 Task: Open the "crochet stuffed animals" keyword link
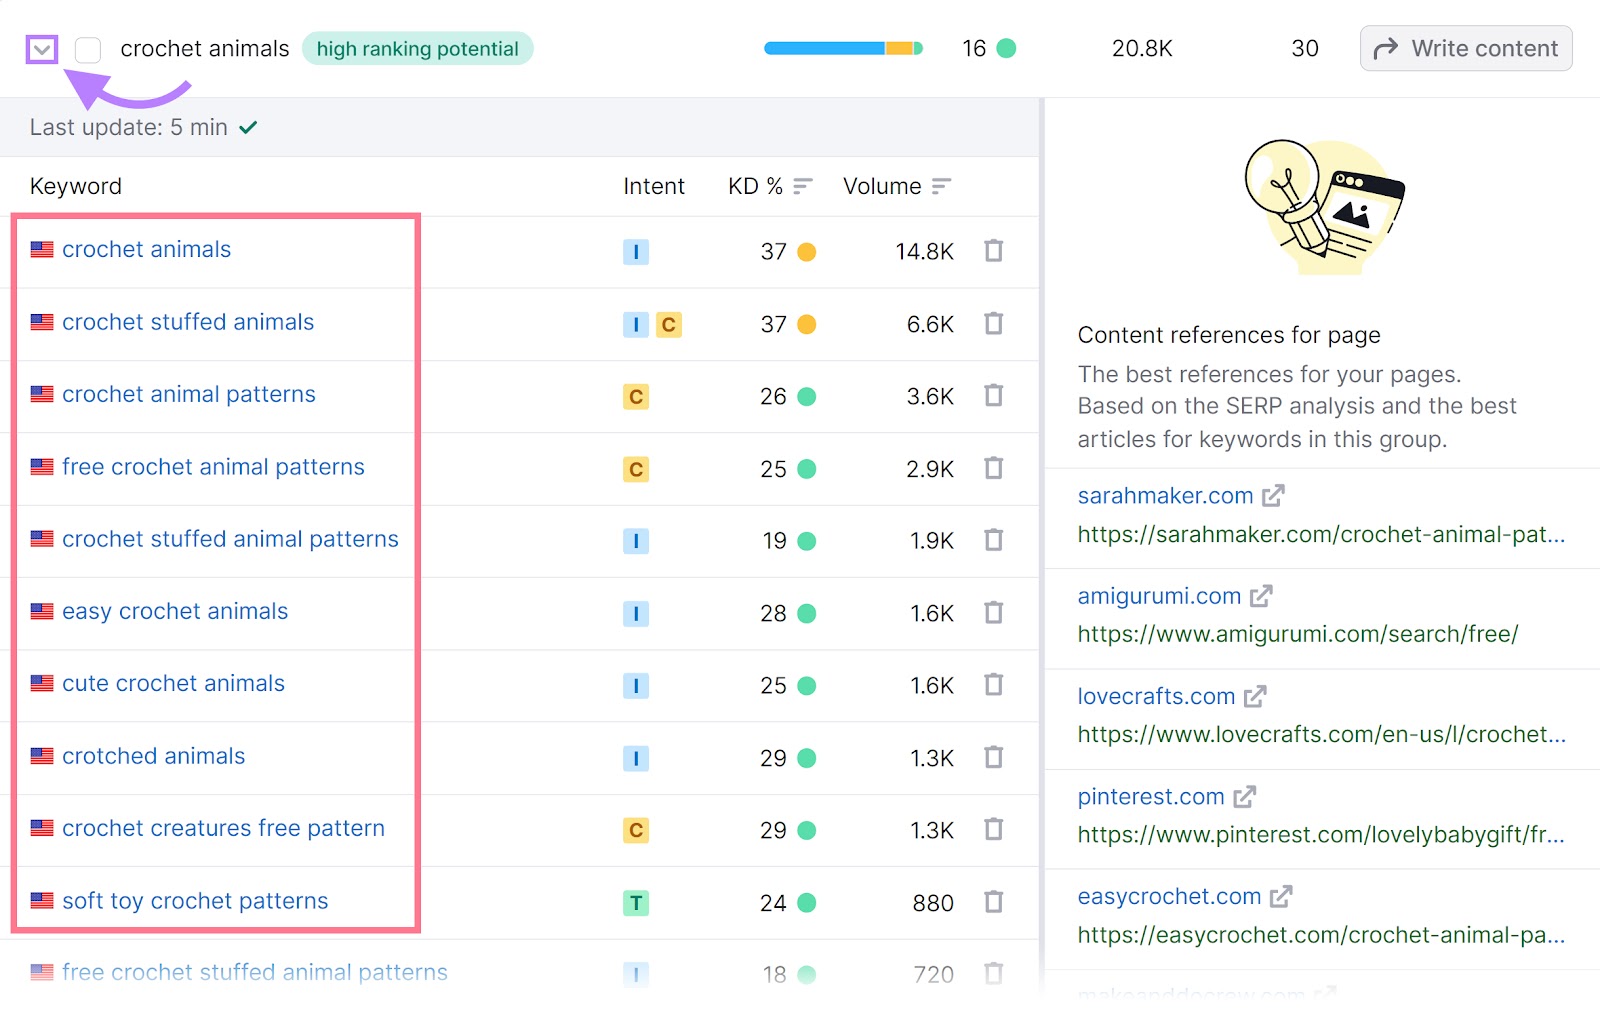click(x=188, y=321)
